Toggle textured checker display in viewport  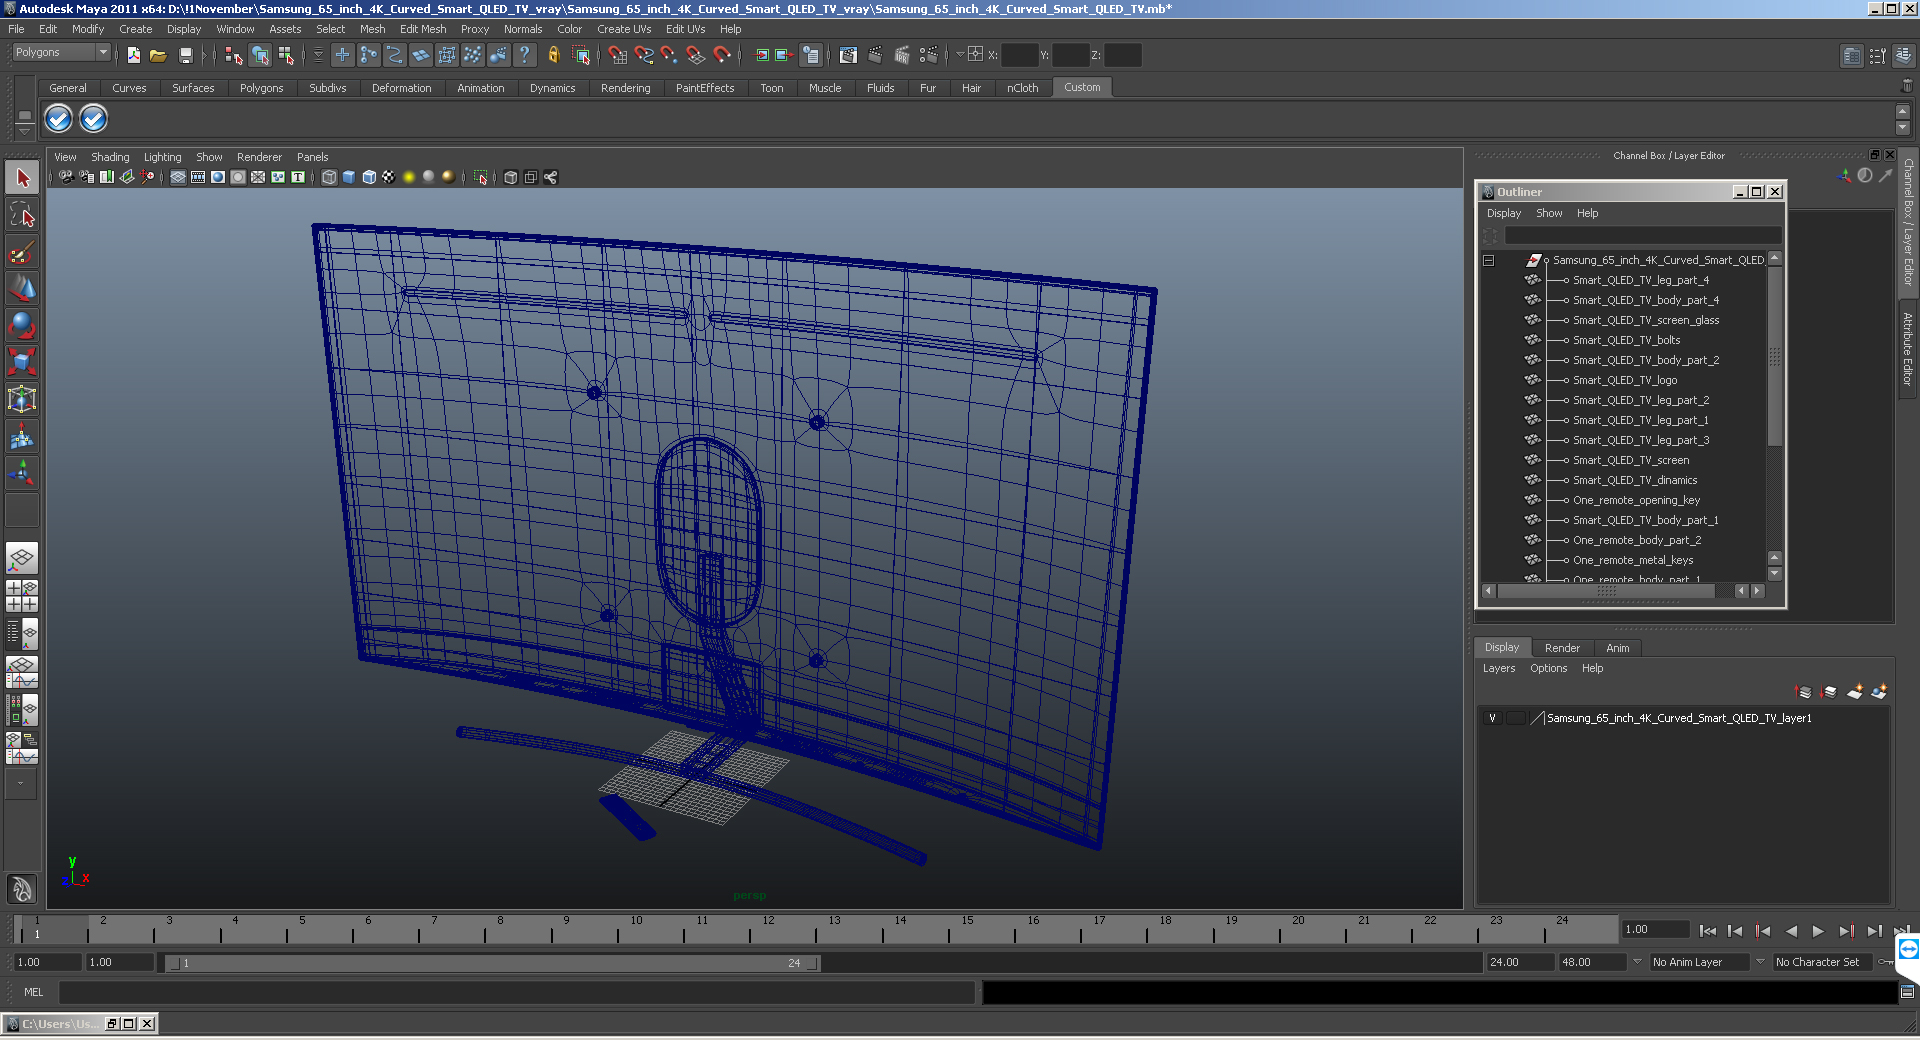[389, 177]
